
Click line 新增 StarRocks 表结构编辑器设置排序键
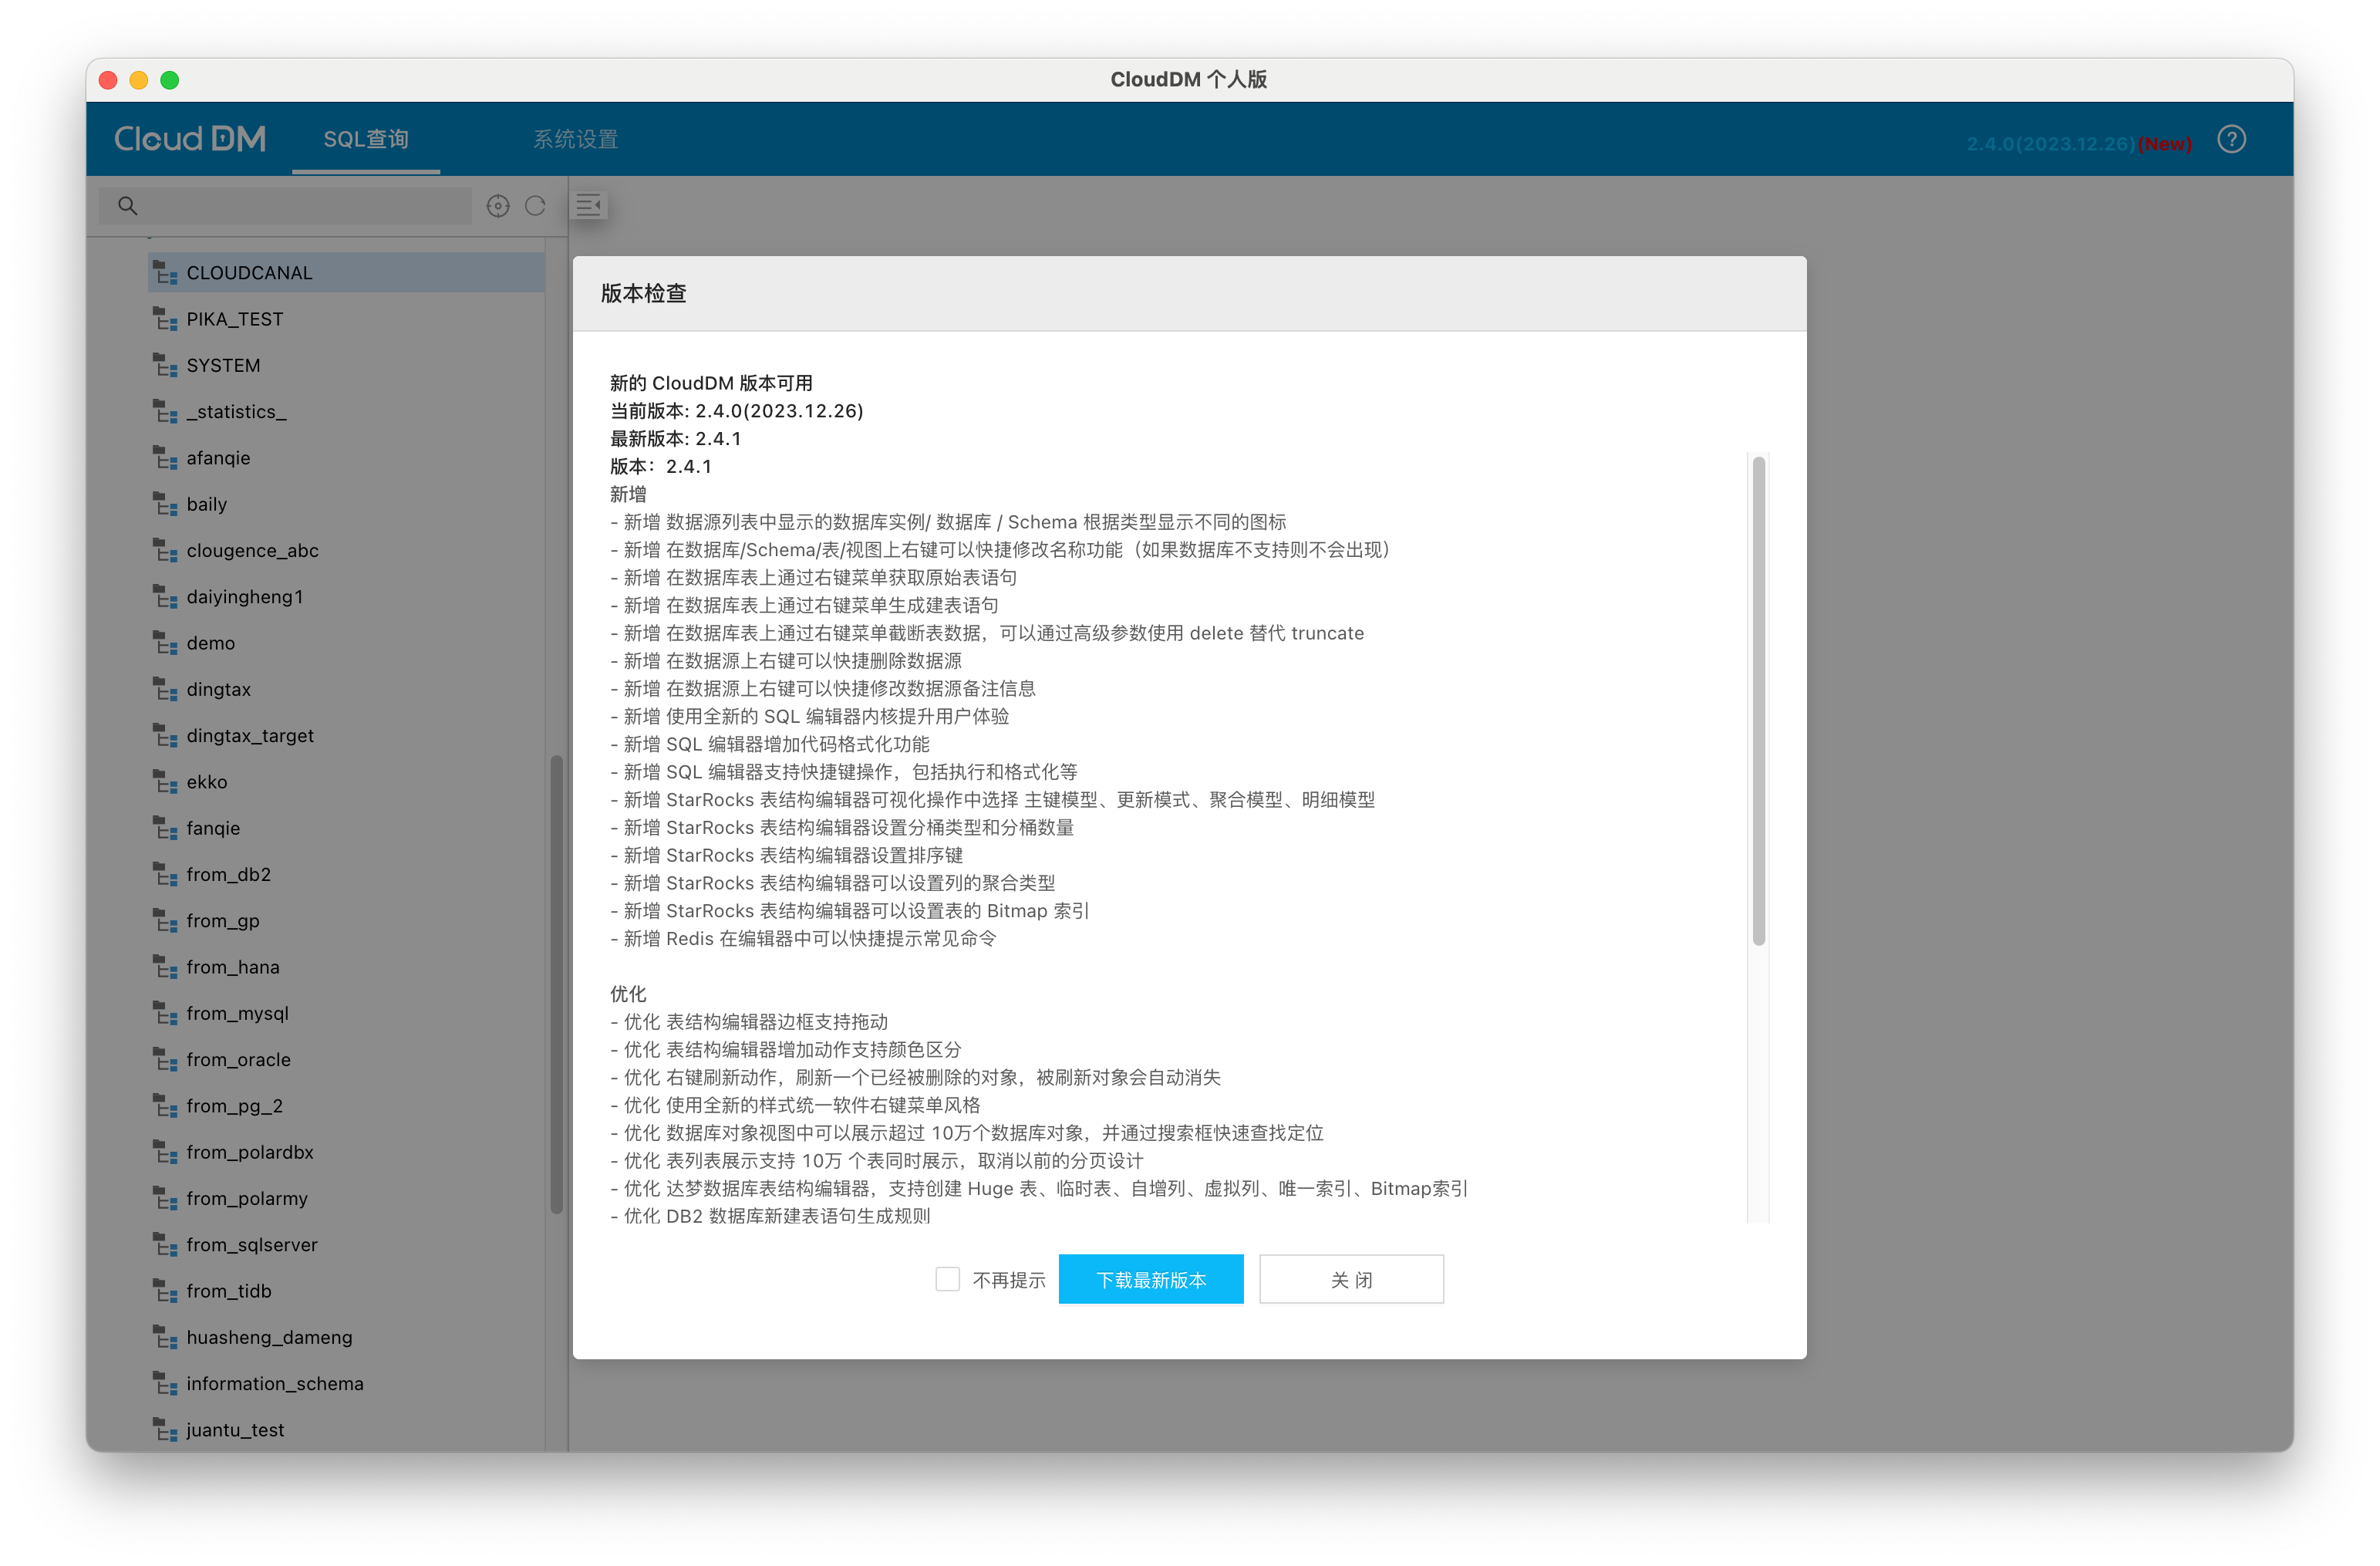point(787,855)
